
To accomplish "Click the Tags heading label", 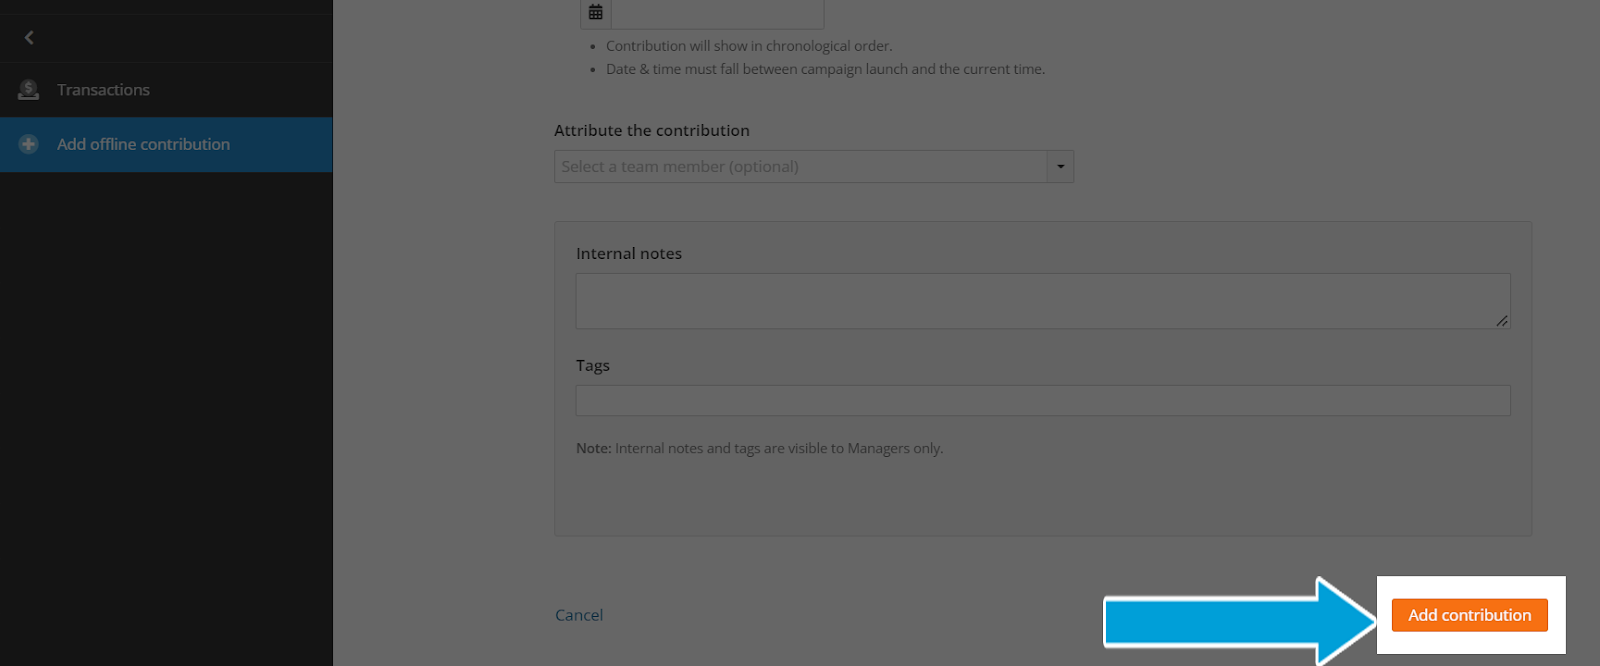I will click(593, 365).
